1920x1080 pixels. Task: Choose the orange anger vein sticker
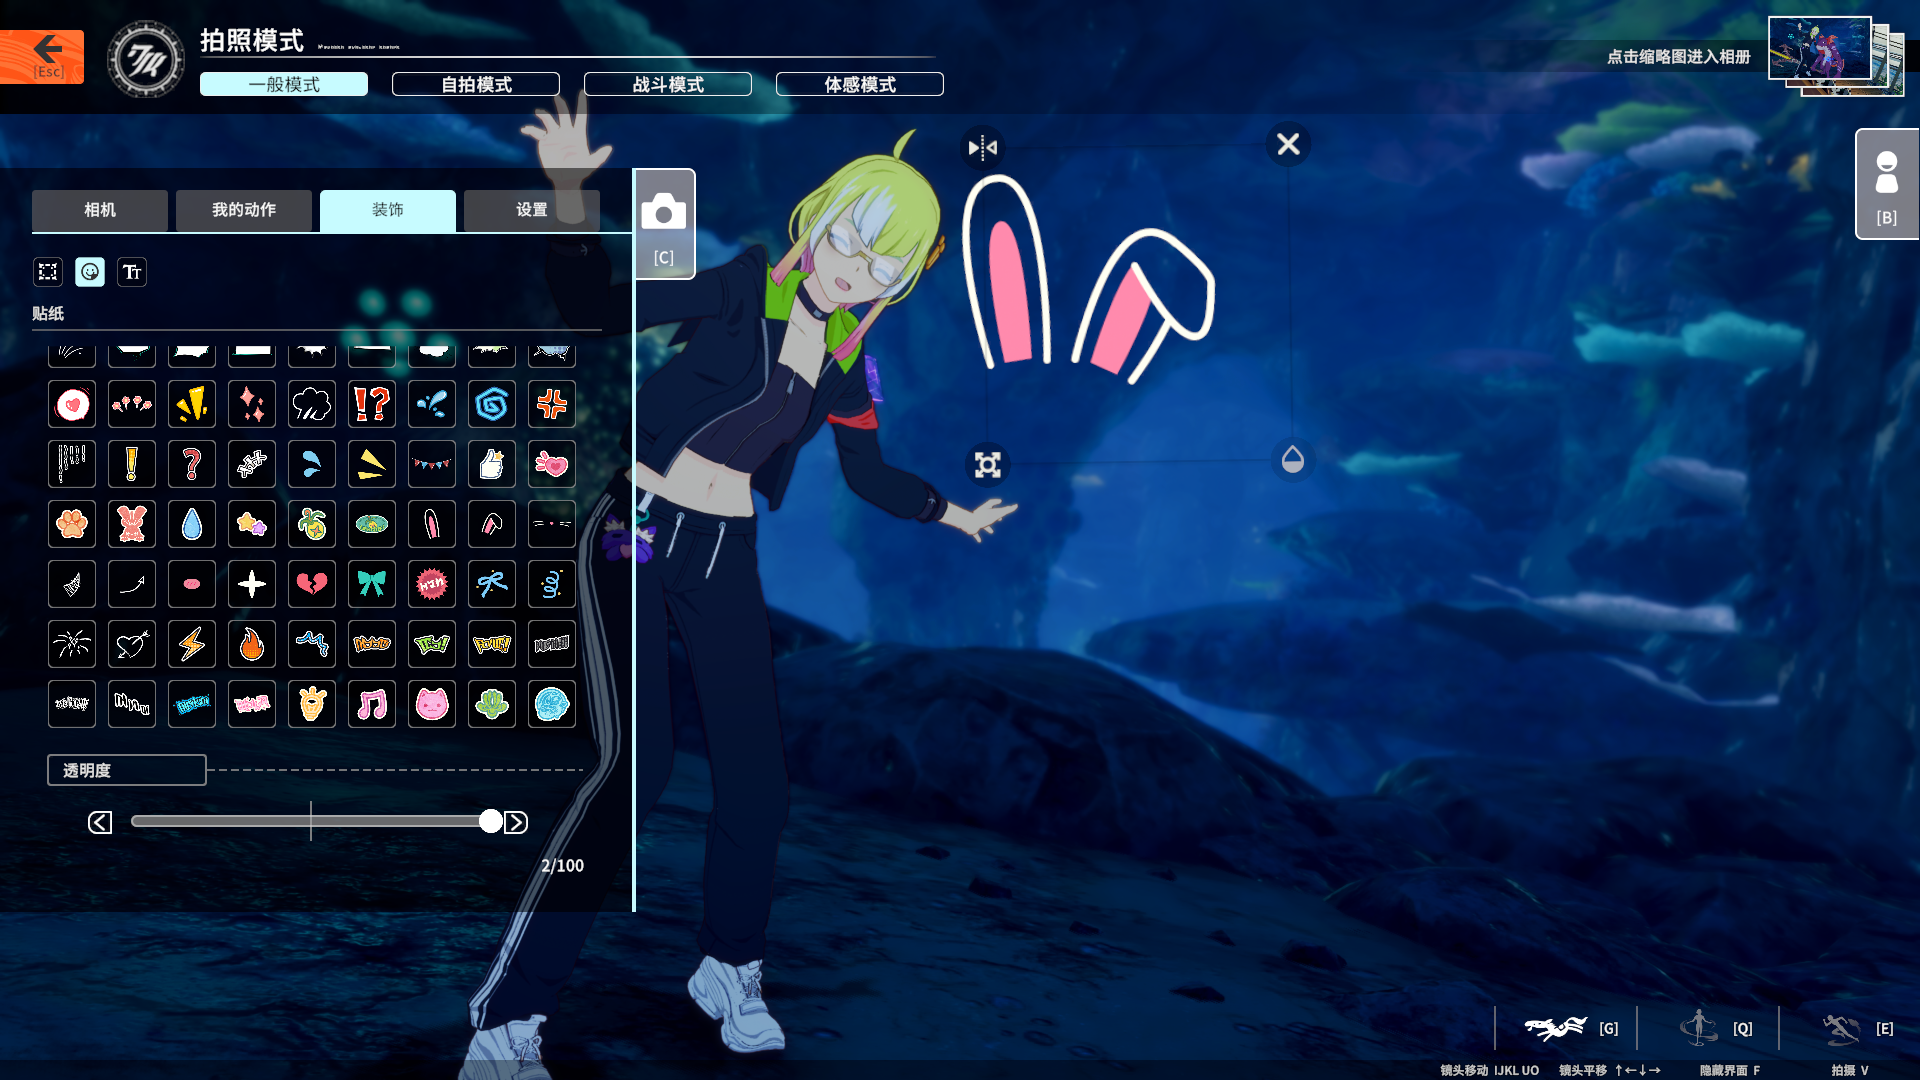[552, 404]
